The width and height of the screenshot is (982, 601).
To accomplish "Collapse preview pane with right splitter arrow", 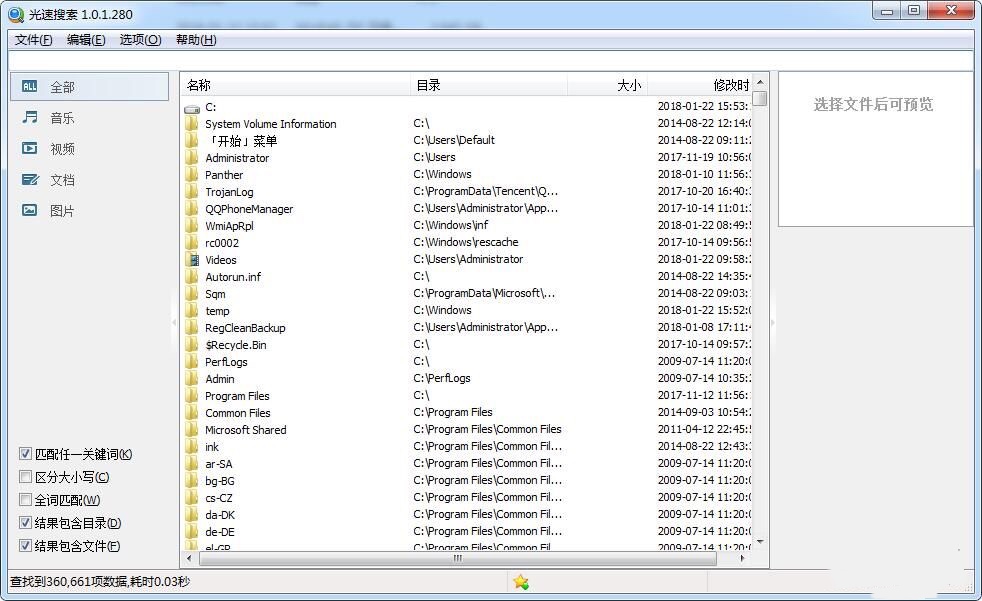I will (773, 323).
